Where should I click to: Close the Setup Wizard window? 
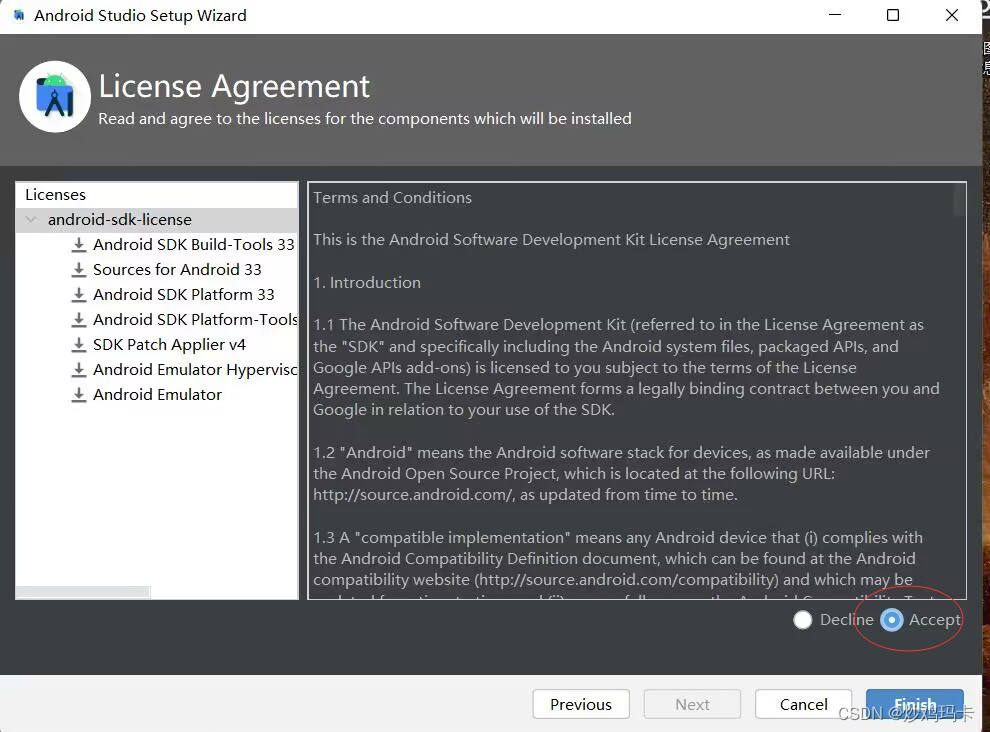pos(952,15)
